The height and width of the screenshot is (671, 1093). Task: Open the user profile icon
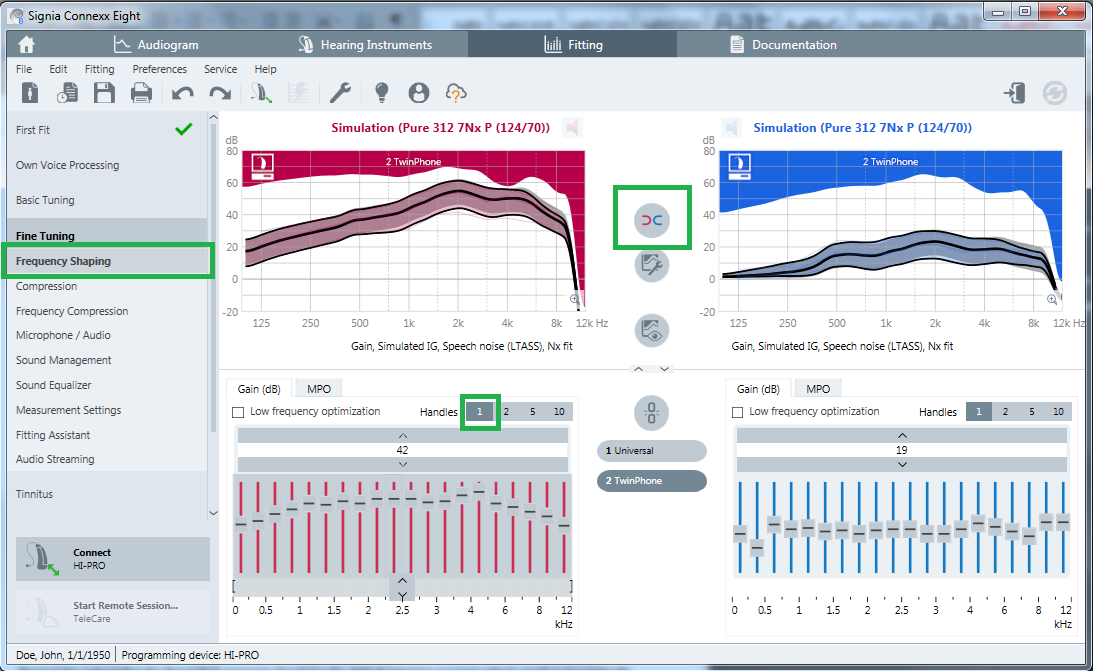419,93
